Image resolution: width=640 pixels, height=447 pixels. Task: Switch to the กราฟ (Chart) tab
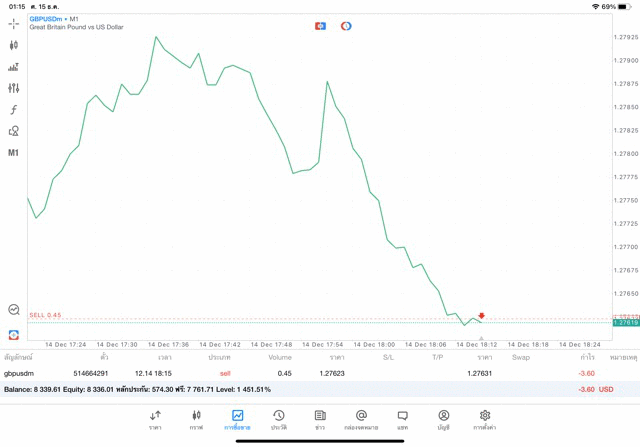(x=196, y=419)
